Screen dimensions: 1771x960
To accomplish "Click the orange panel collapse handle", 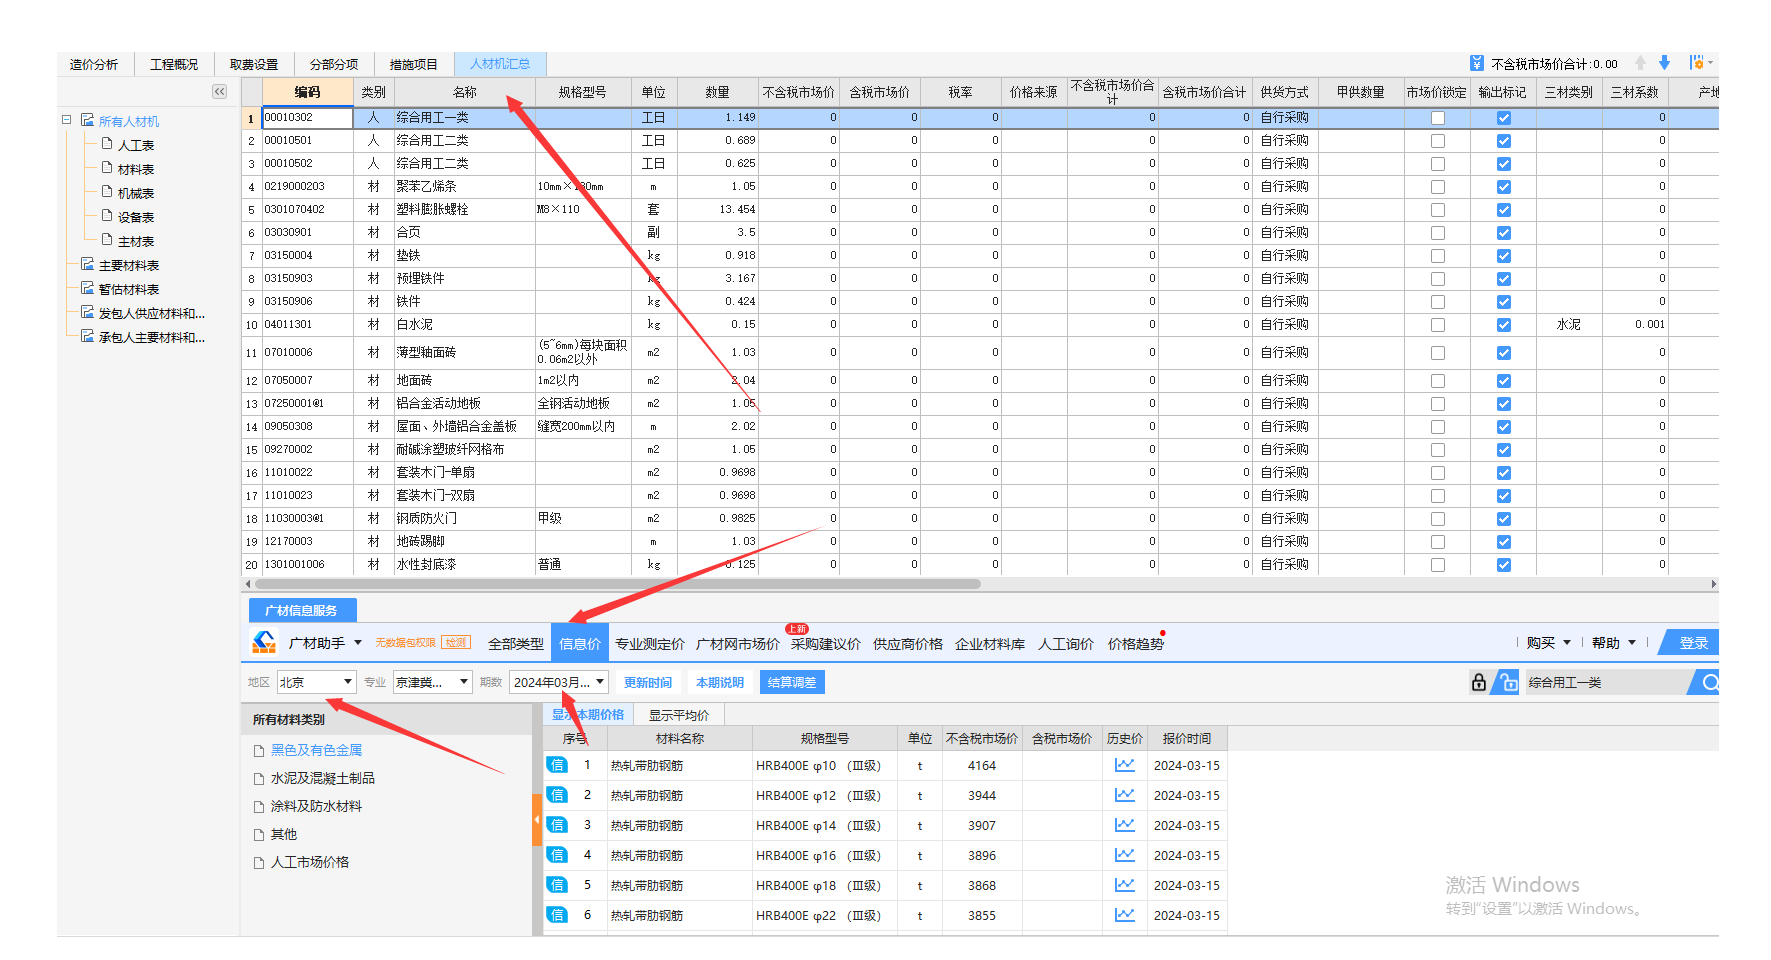I will tap(537, 820).
